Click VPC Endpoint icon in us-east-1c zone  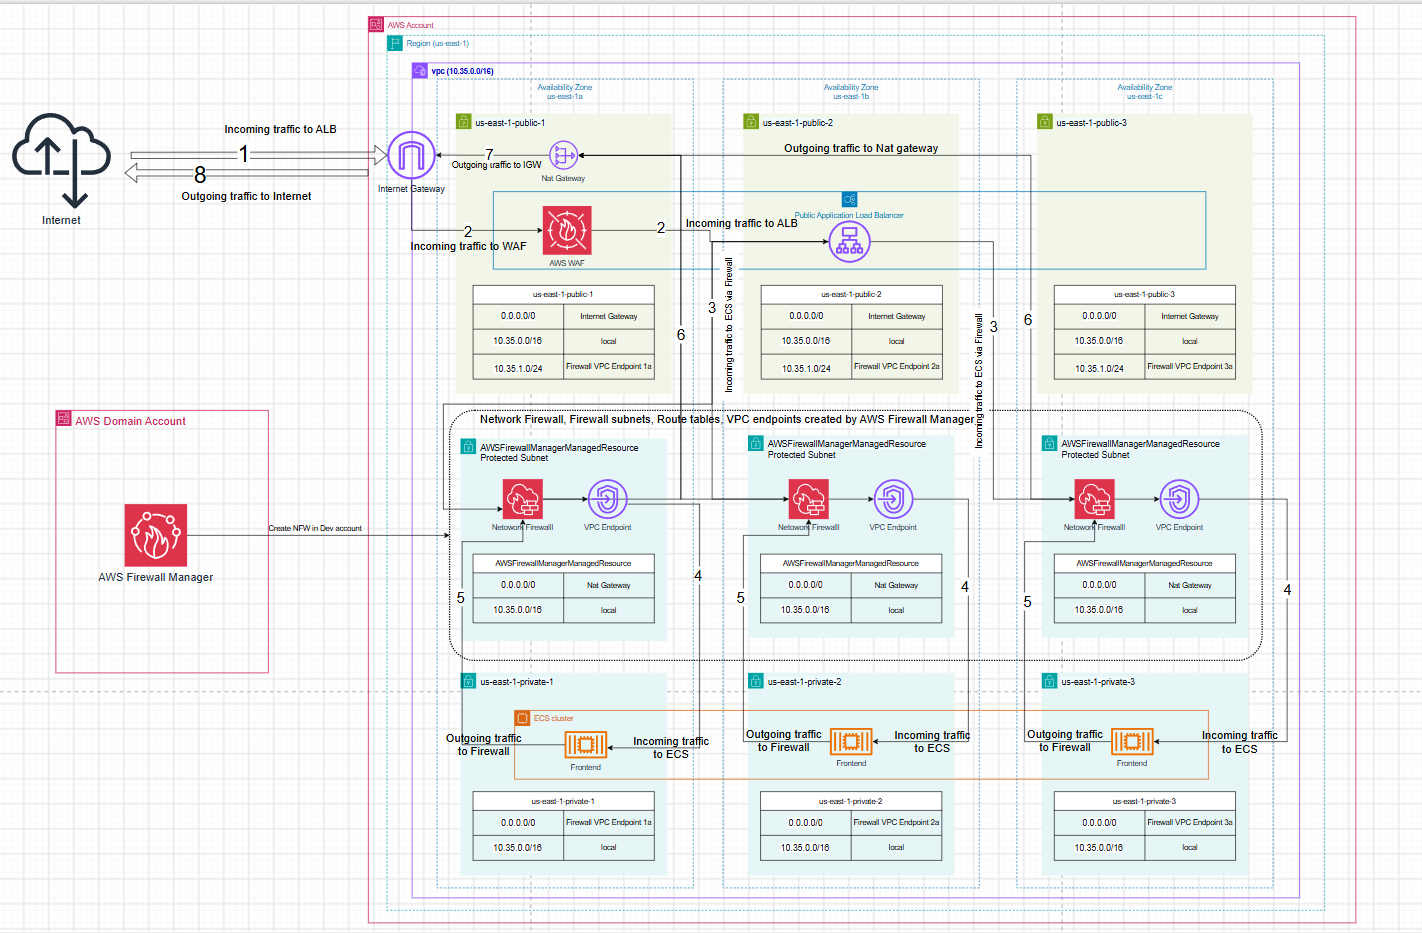coord(1179,499)
